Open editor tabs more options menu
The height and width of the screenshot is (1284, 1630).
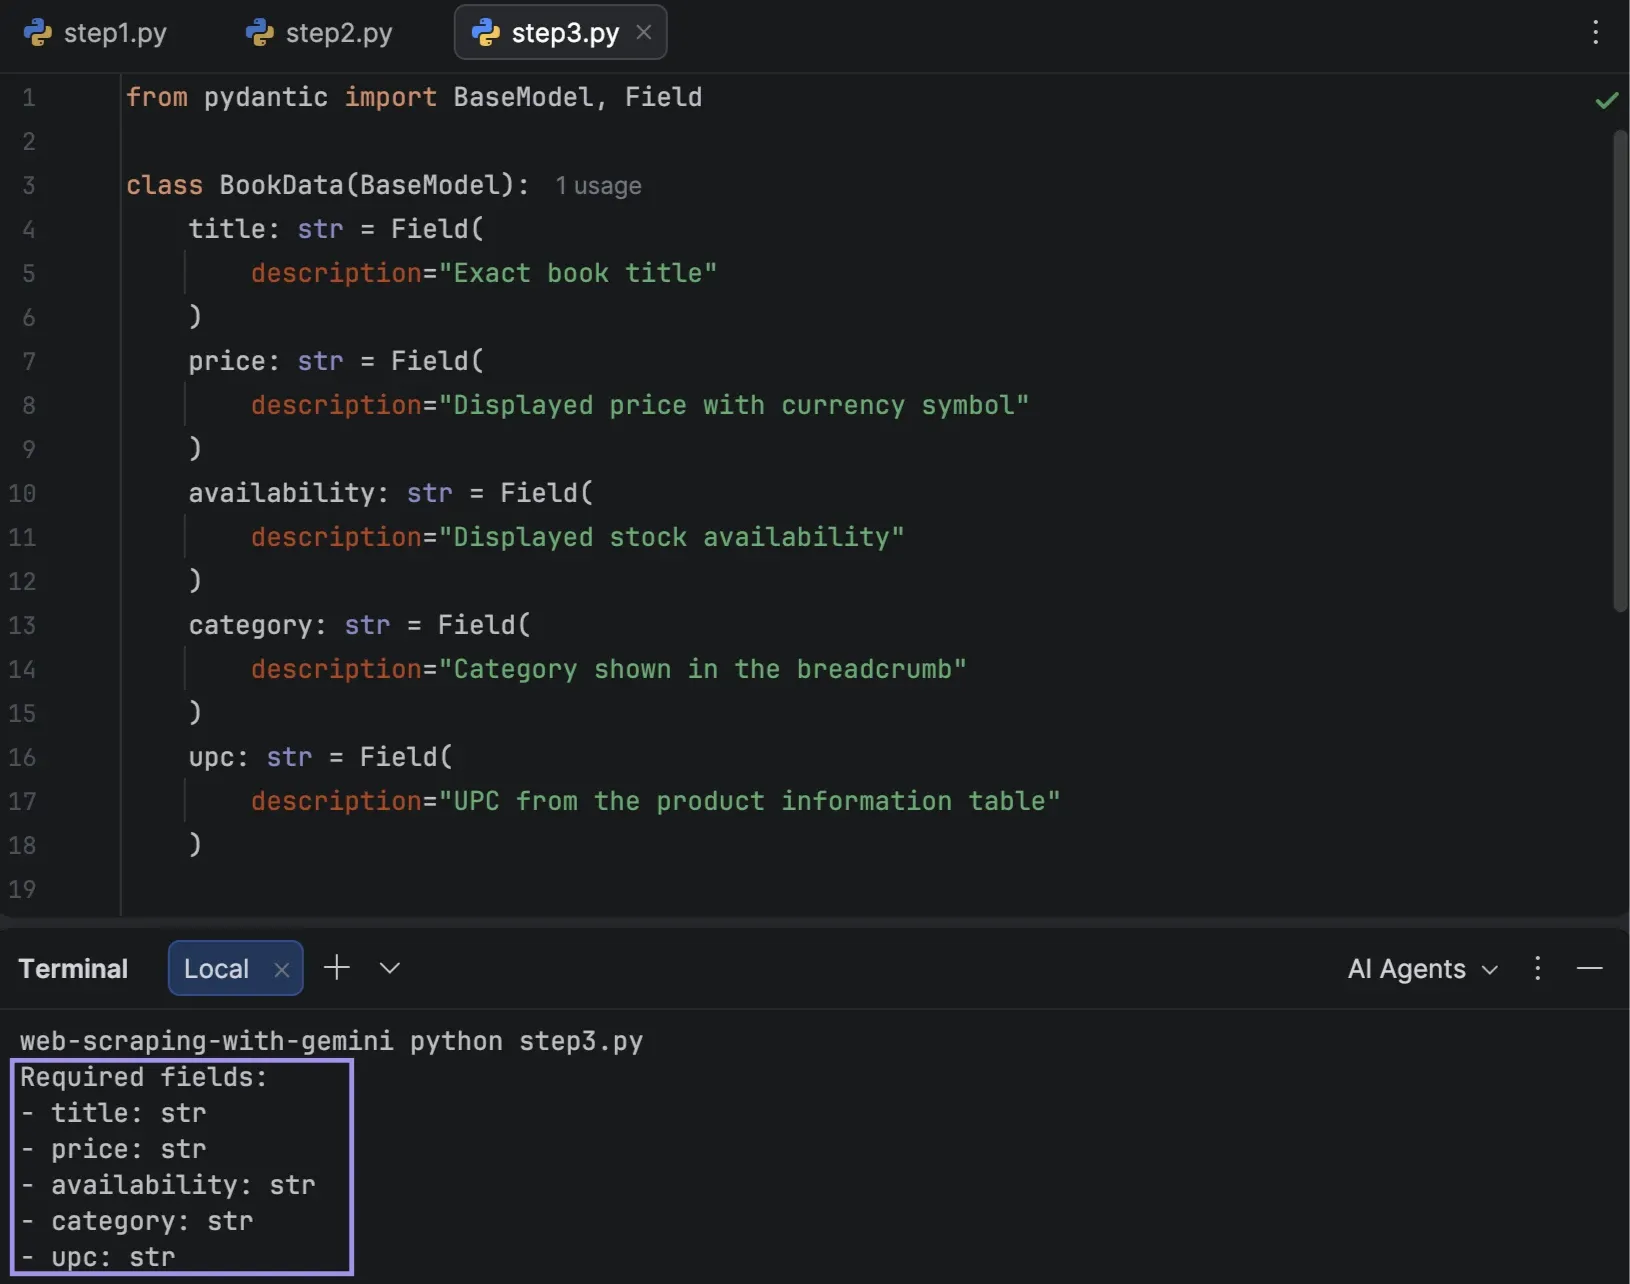[1595, 32]
